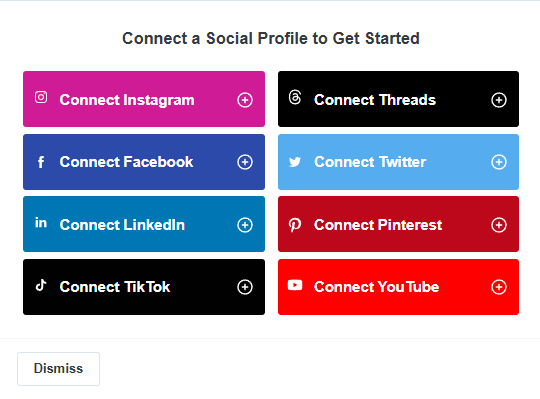Image resolution: width=540 pixels, height=399 pixels.
Task: Choose the Connect LinkedIn text label
Action: click(122, 225)
